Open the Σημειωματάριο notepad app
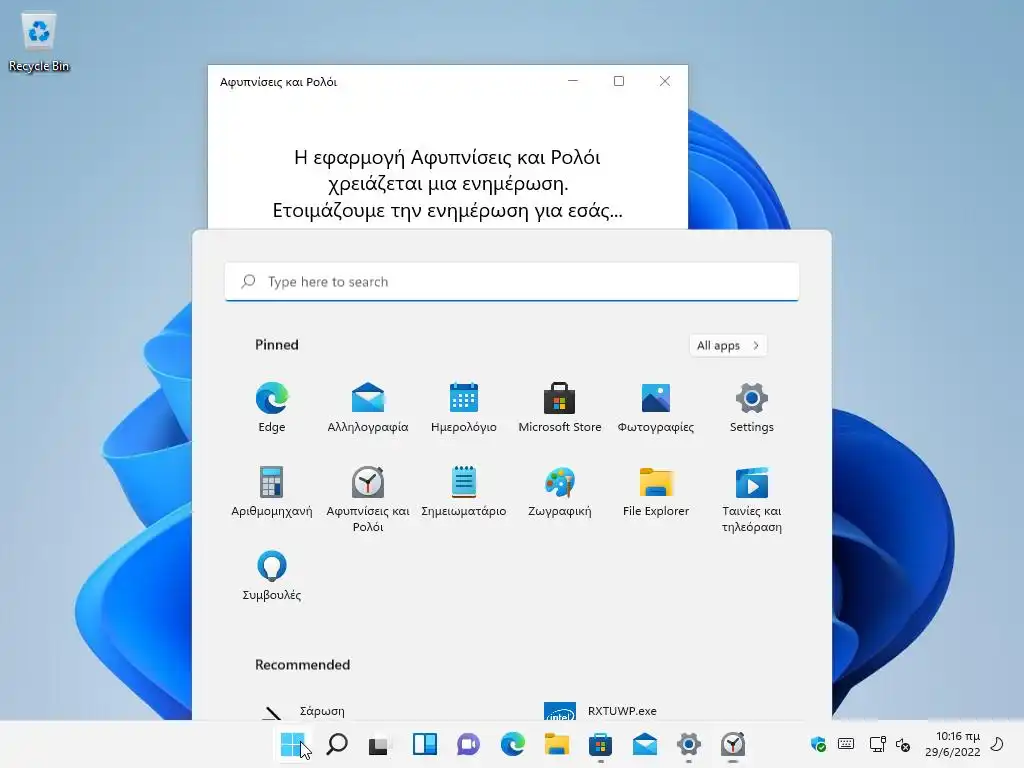Image resolution: width=1024 pixels, height=768 pixels. pyautogui.click(x=464, y=492)
